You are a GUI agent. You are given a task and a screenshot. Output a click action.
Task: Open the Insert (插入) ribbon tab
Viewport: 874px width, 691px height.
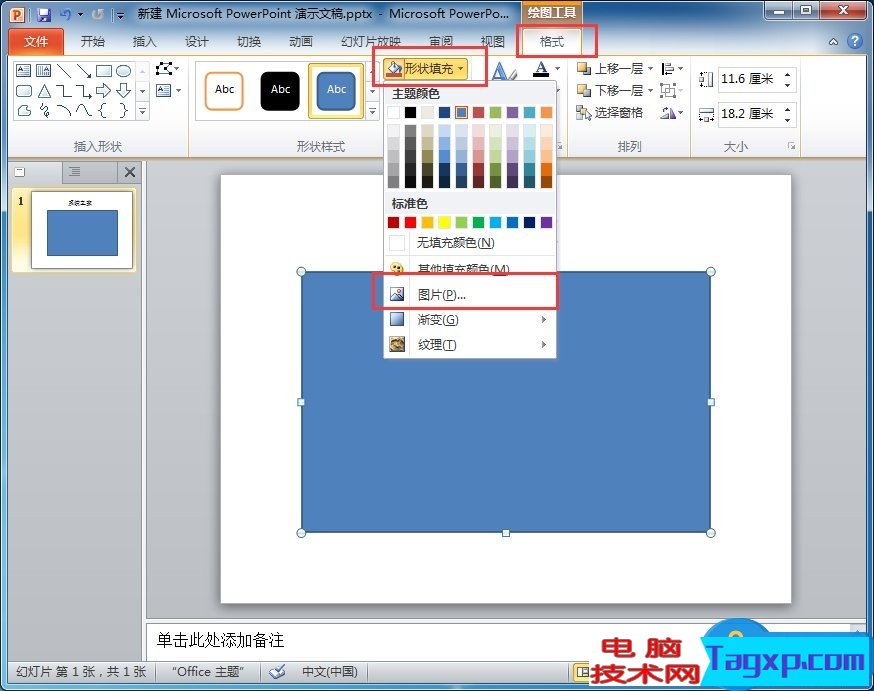(145, 42)
